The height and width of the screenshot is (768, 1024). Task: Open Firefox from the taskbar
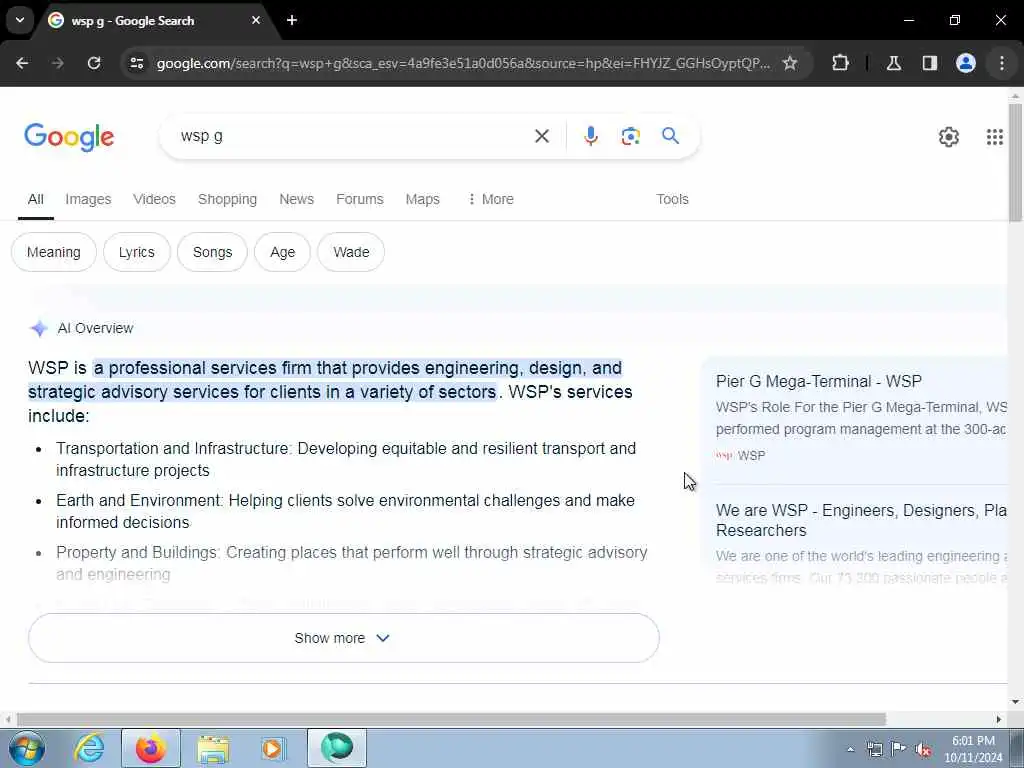(151, 748)
